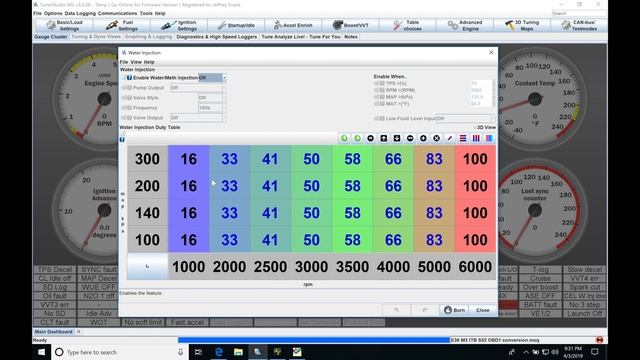The width and height of the screenshot is (640, 360).
Task: Click the pencil edit icon in table toolbar
Action: [x=450, y=138]
